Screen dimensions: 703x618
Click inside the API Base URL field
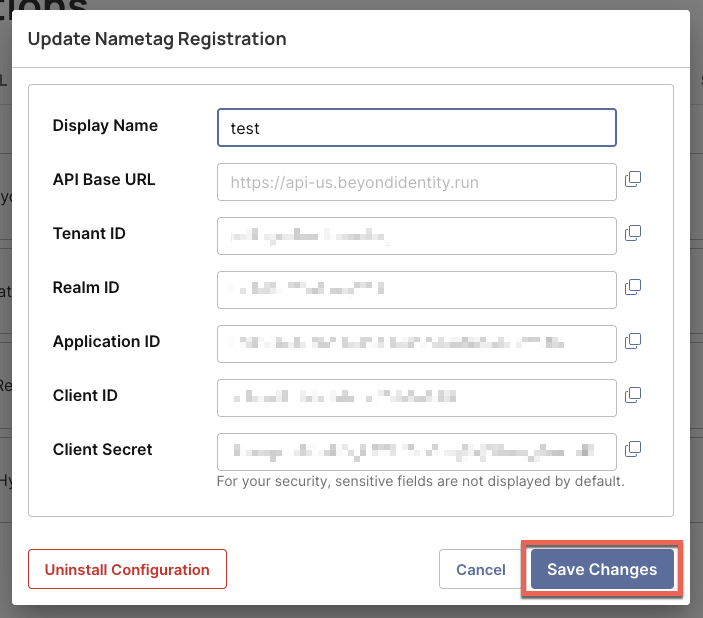point(416,182)
